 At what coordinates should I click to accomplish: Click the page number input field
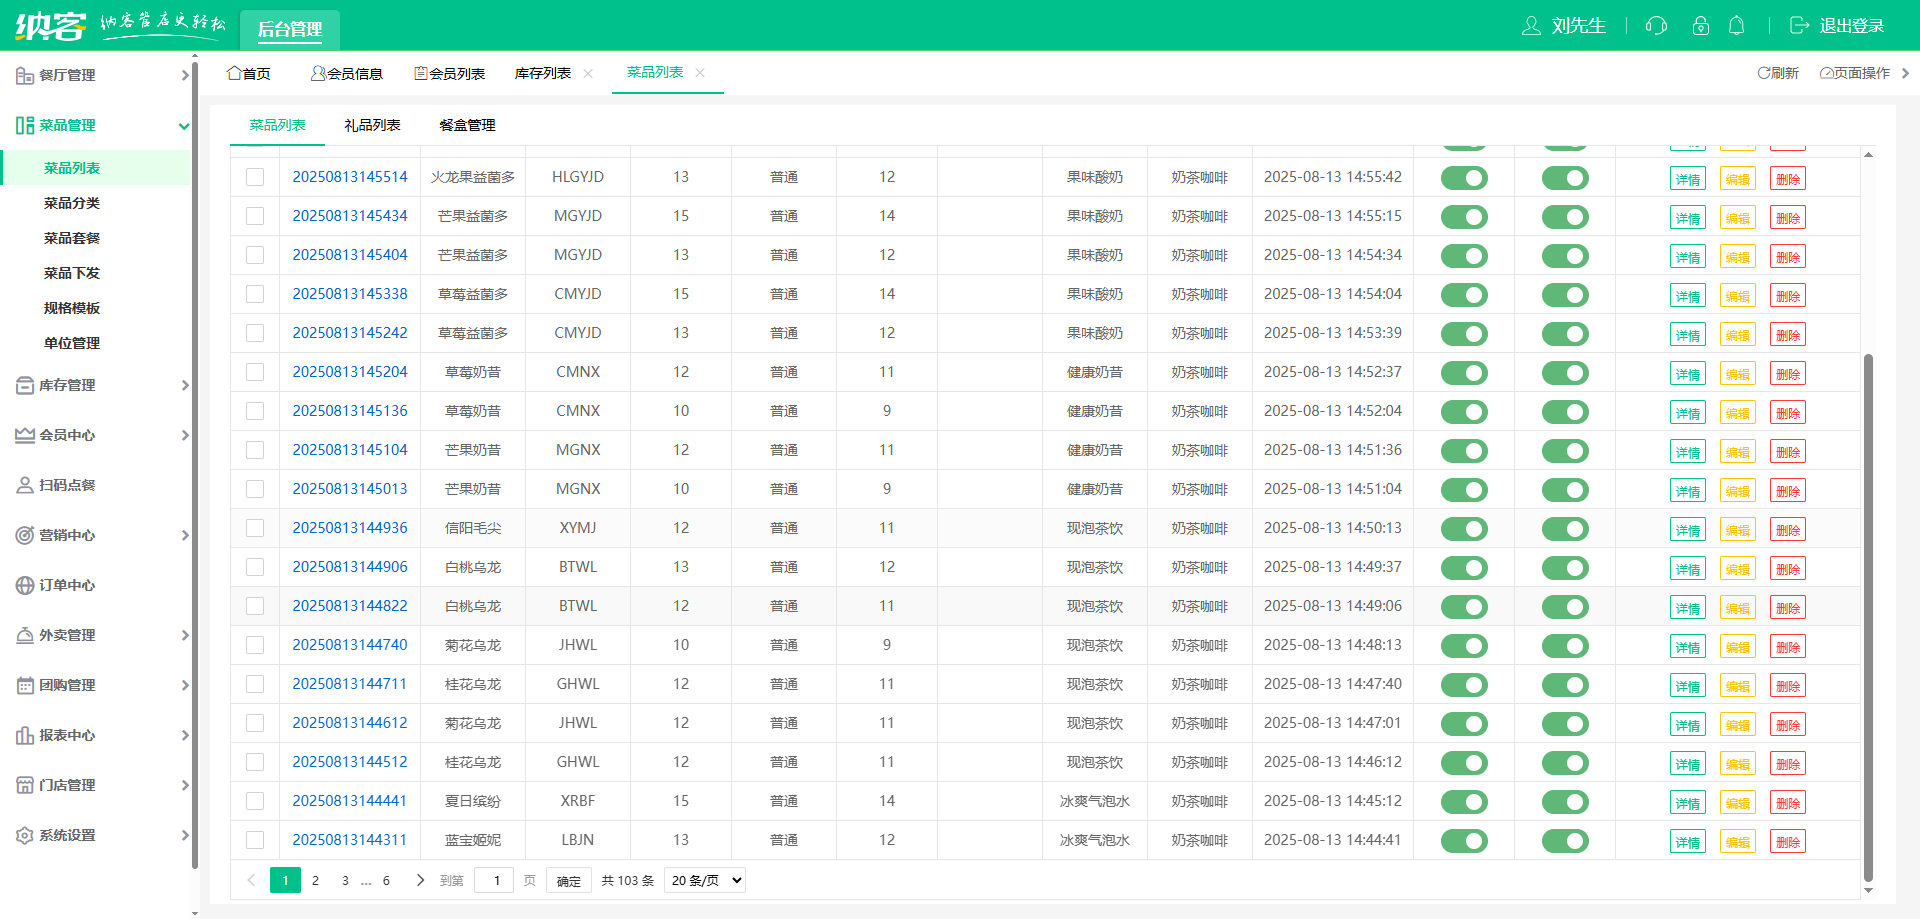(495, 880)
